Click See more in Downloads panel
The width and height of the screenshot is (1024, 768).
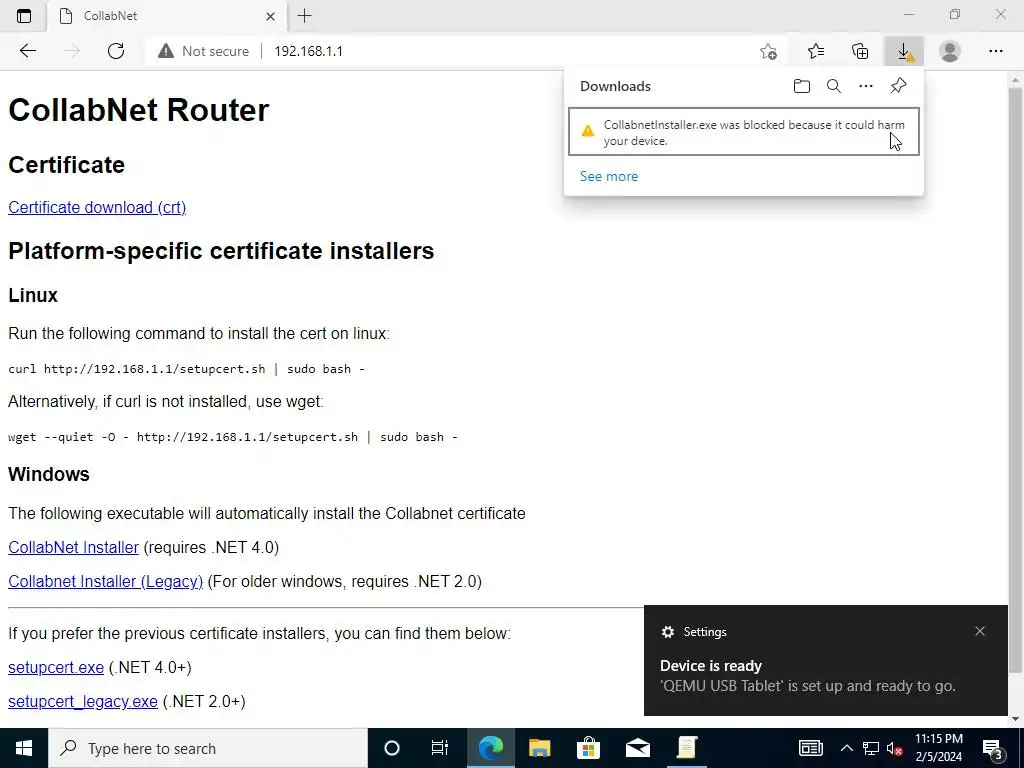[609, 176]
